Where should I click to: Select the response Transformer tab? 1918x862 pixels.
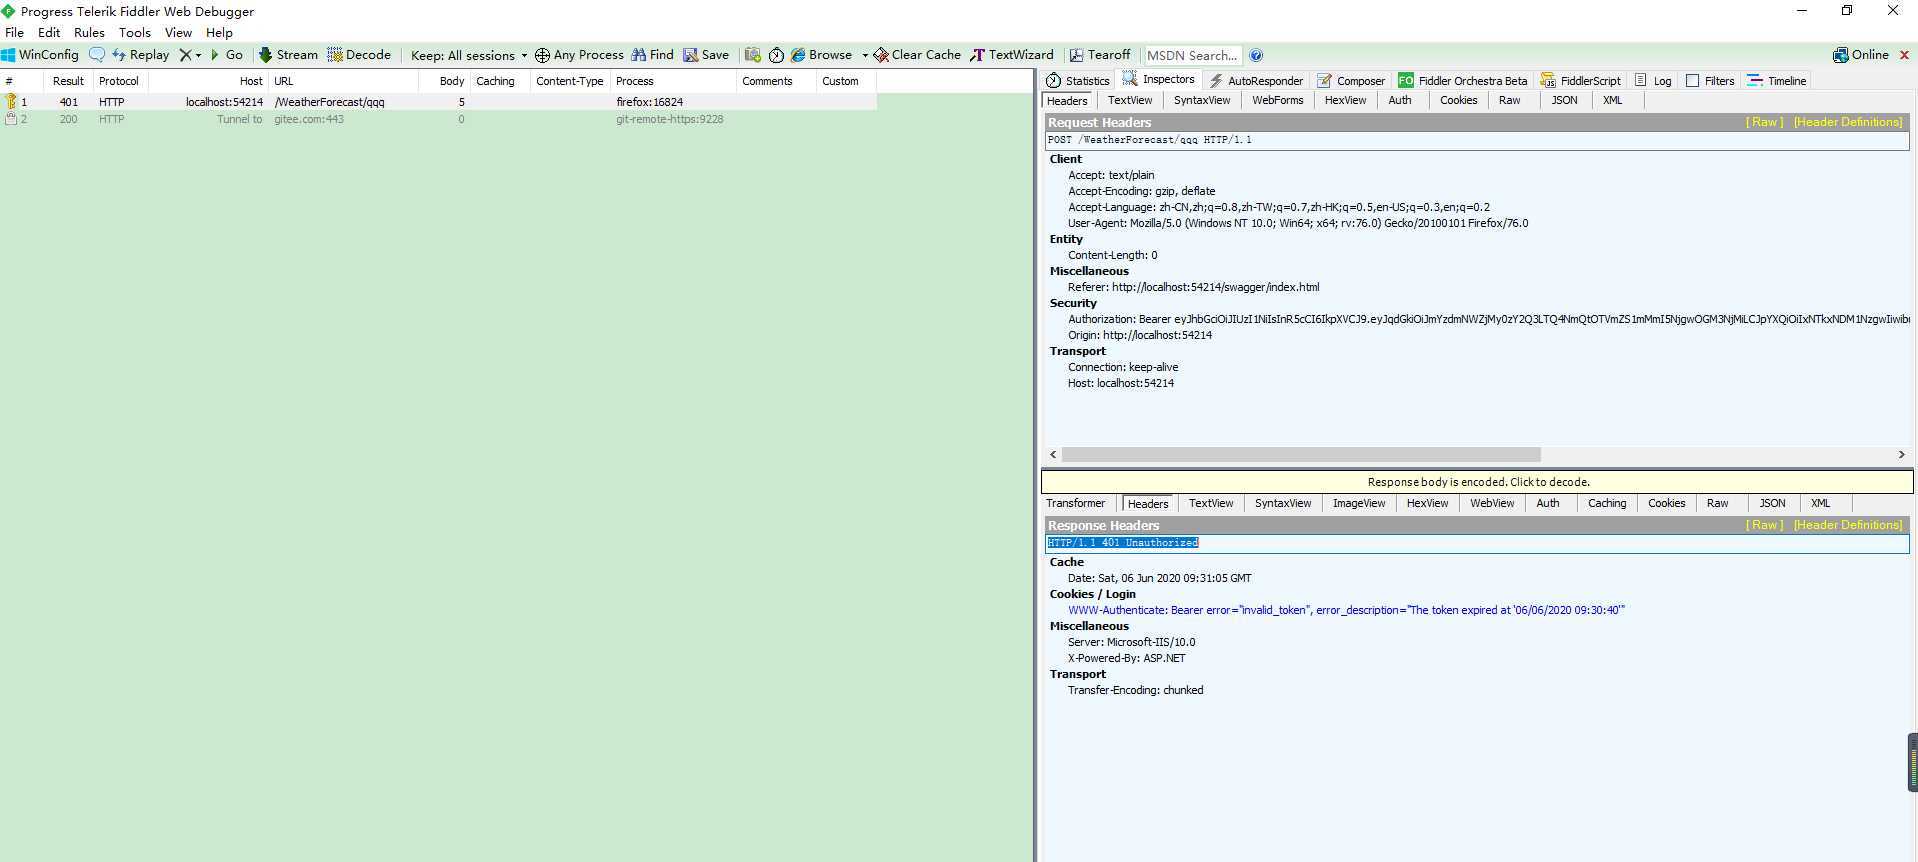point(1076,503)
